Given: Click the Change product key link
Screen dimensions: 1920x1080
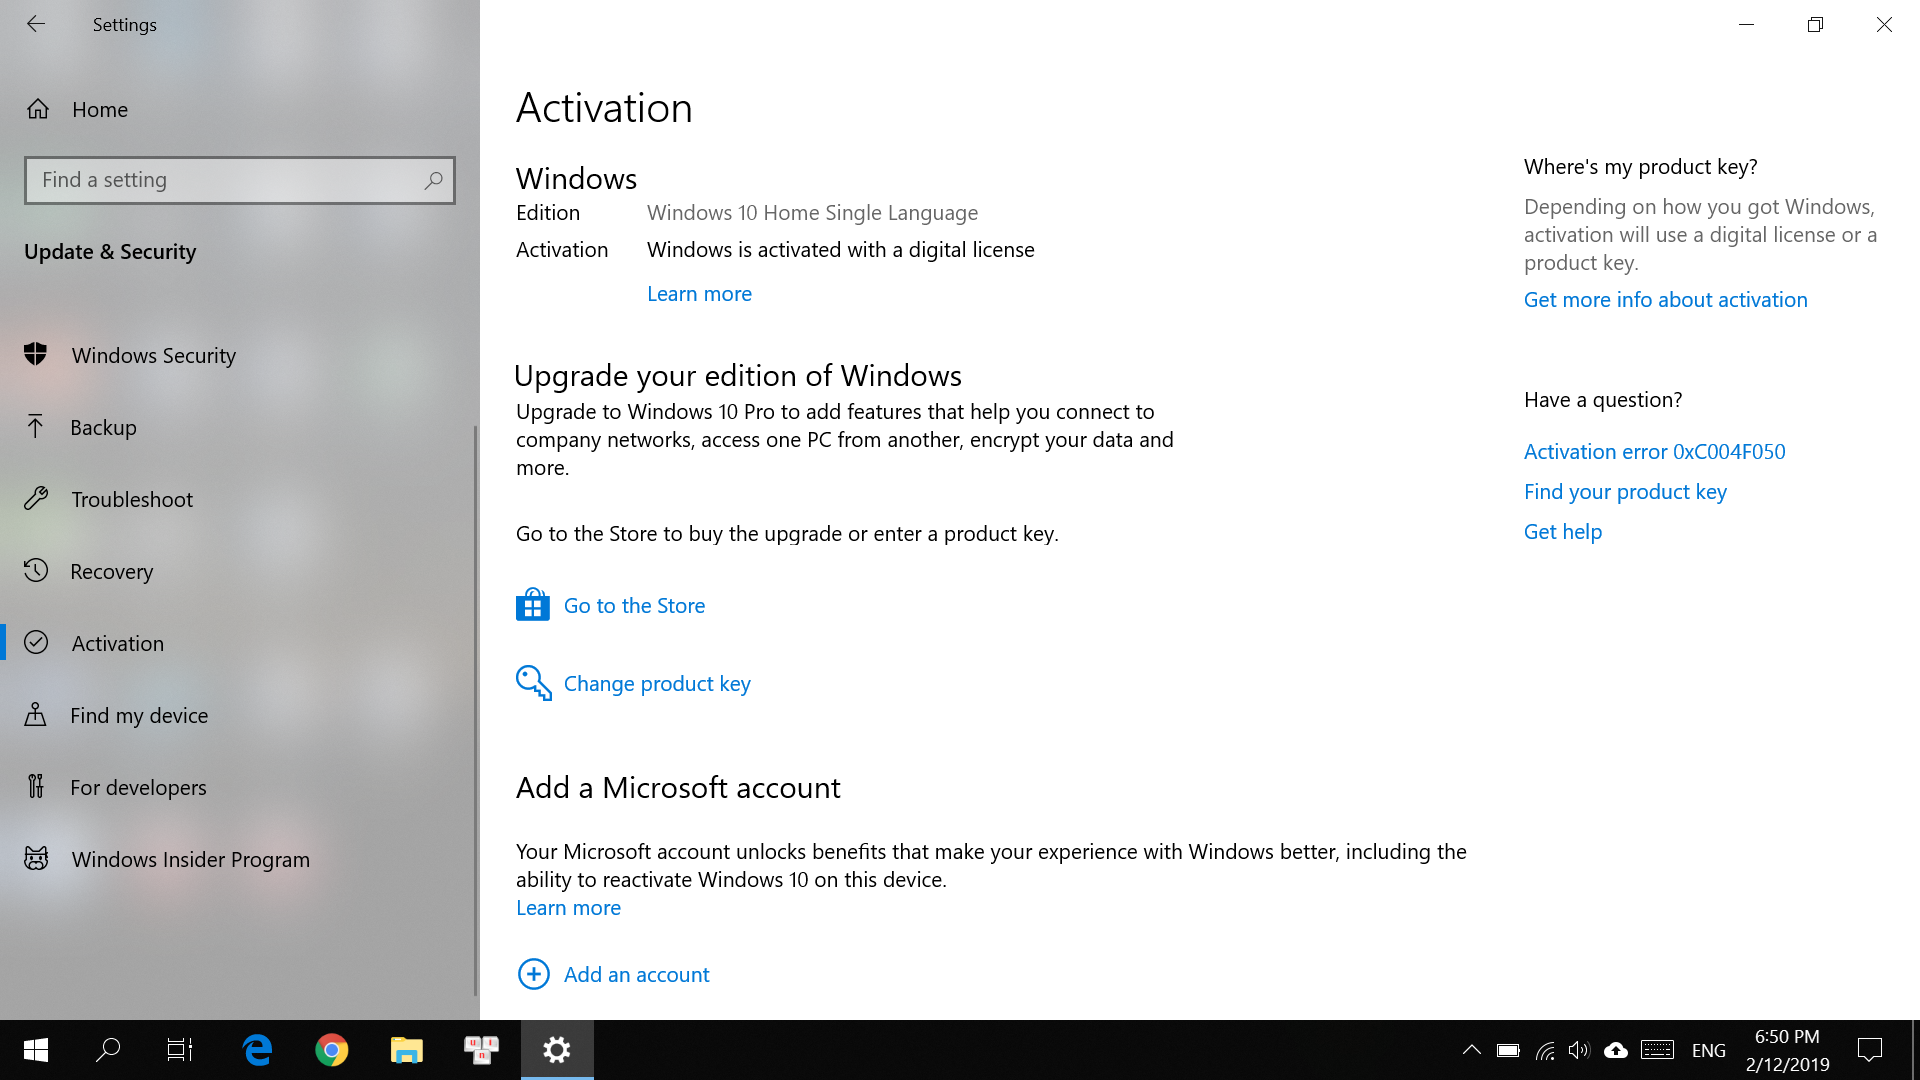Looking at the screenshot, I should pos(656,683).
